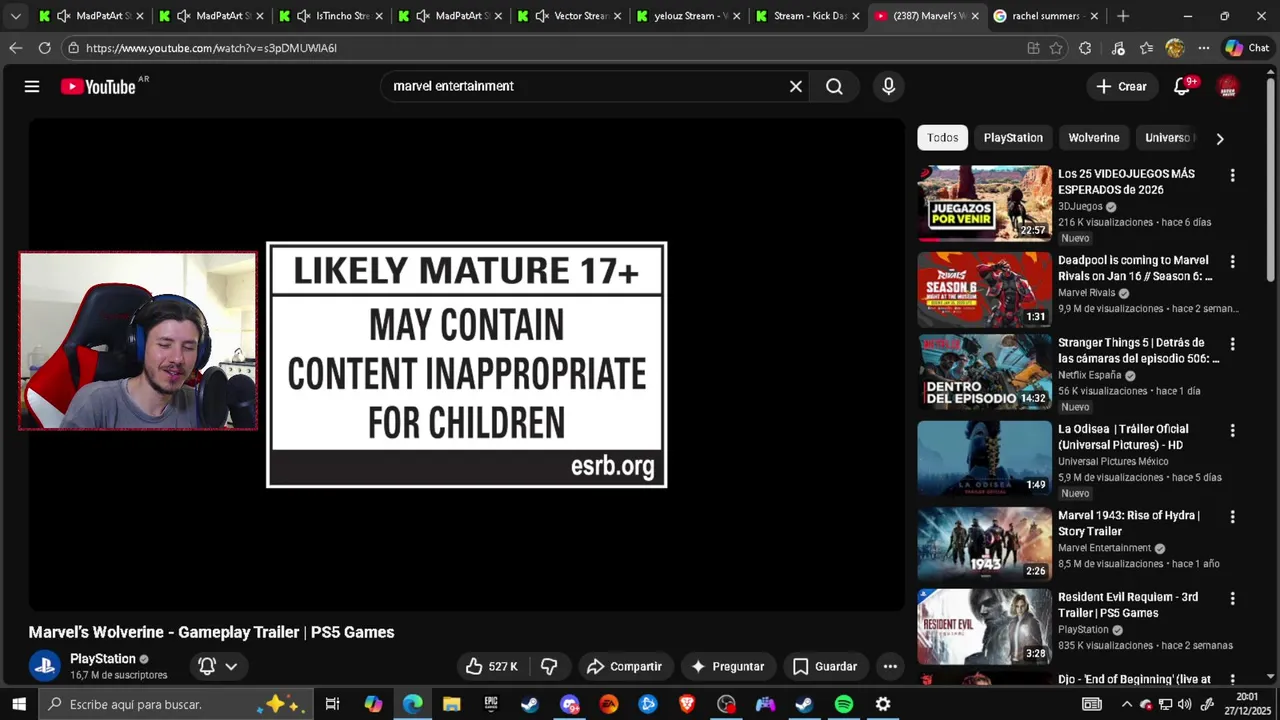Show hidden system tray icons chevron
The height and width of the screenshot is (720, 1280).
(x=1126, y=704)
